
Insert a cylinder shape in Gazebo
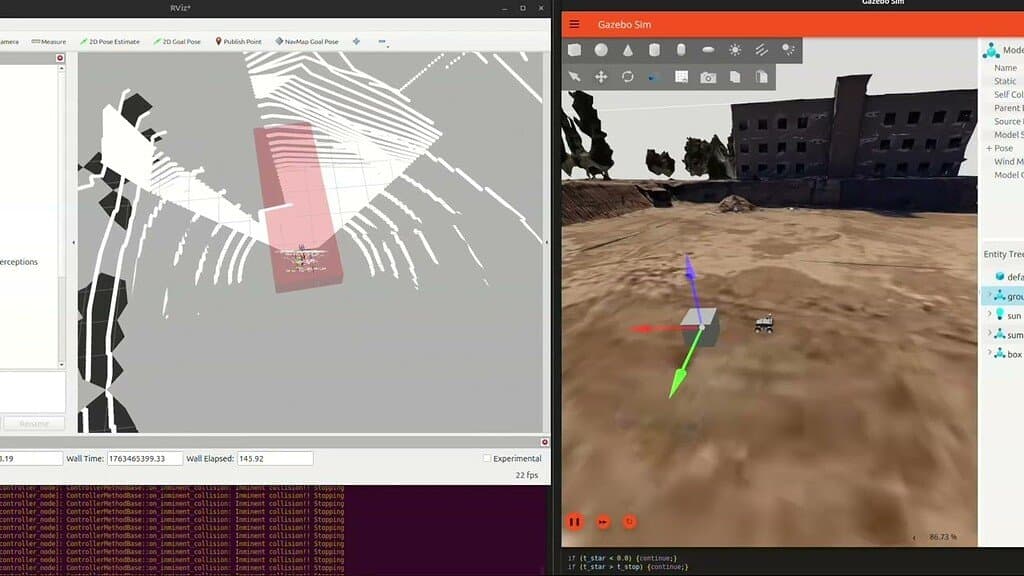(x=654, y=50)
